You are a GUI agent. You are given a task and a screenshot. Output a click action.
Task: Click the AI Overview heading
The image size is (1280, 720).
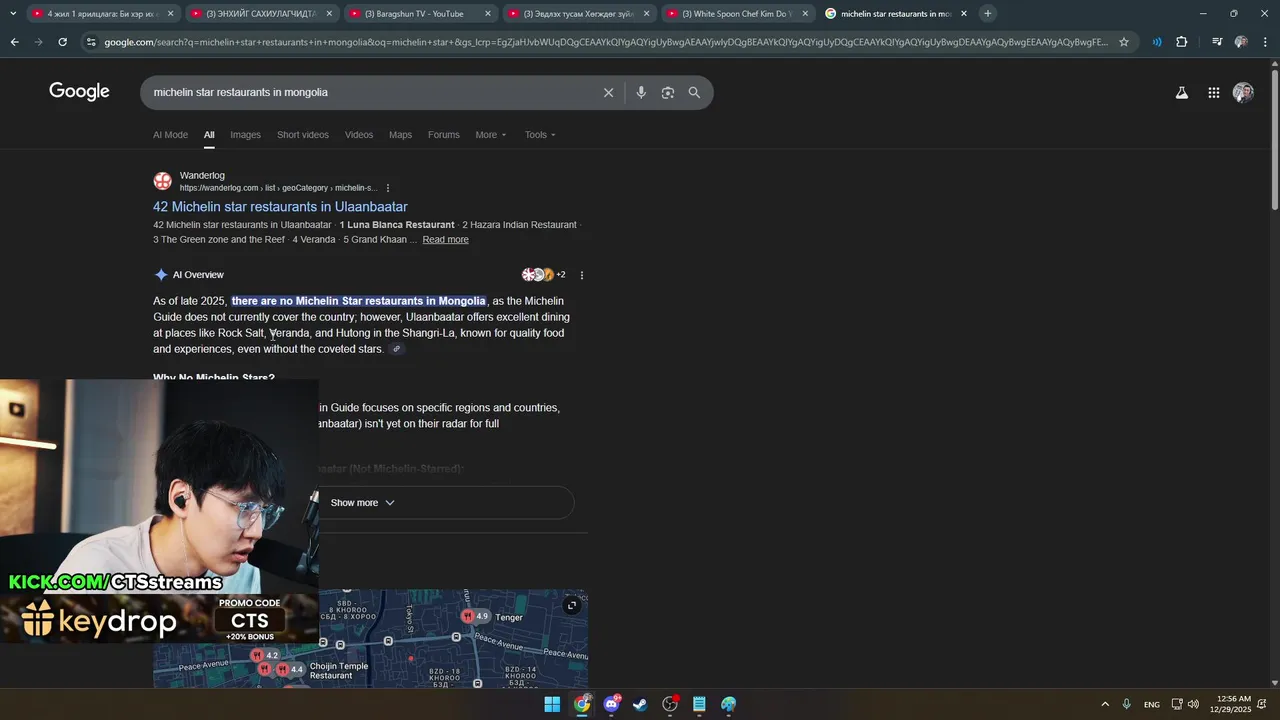(x=198, y=275)
